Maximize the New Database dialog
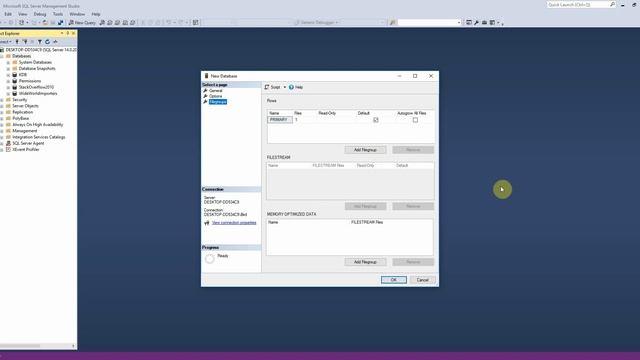The image size is (640, 360). tap(415, 76)
